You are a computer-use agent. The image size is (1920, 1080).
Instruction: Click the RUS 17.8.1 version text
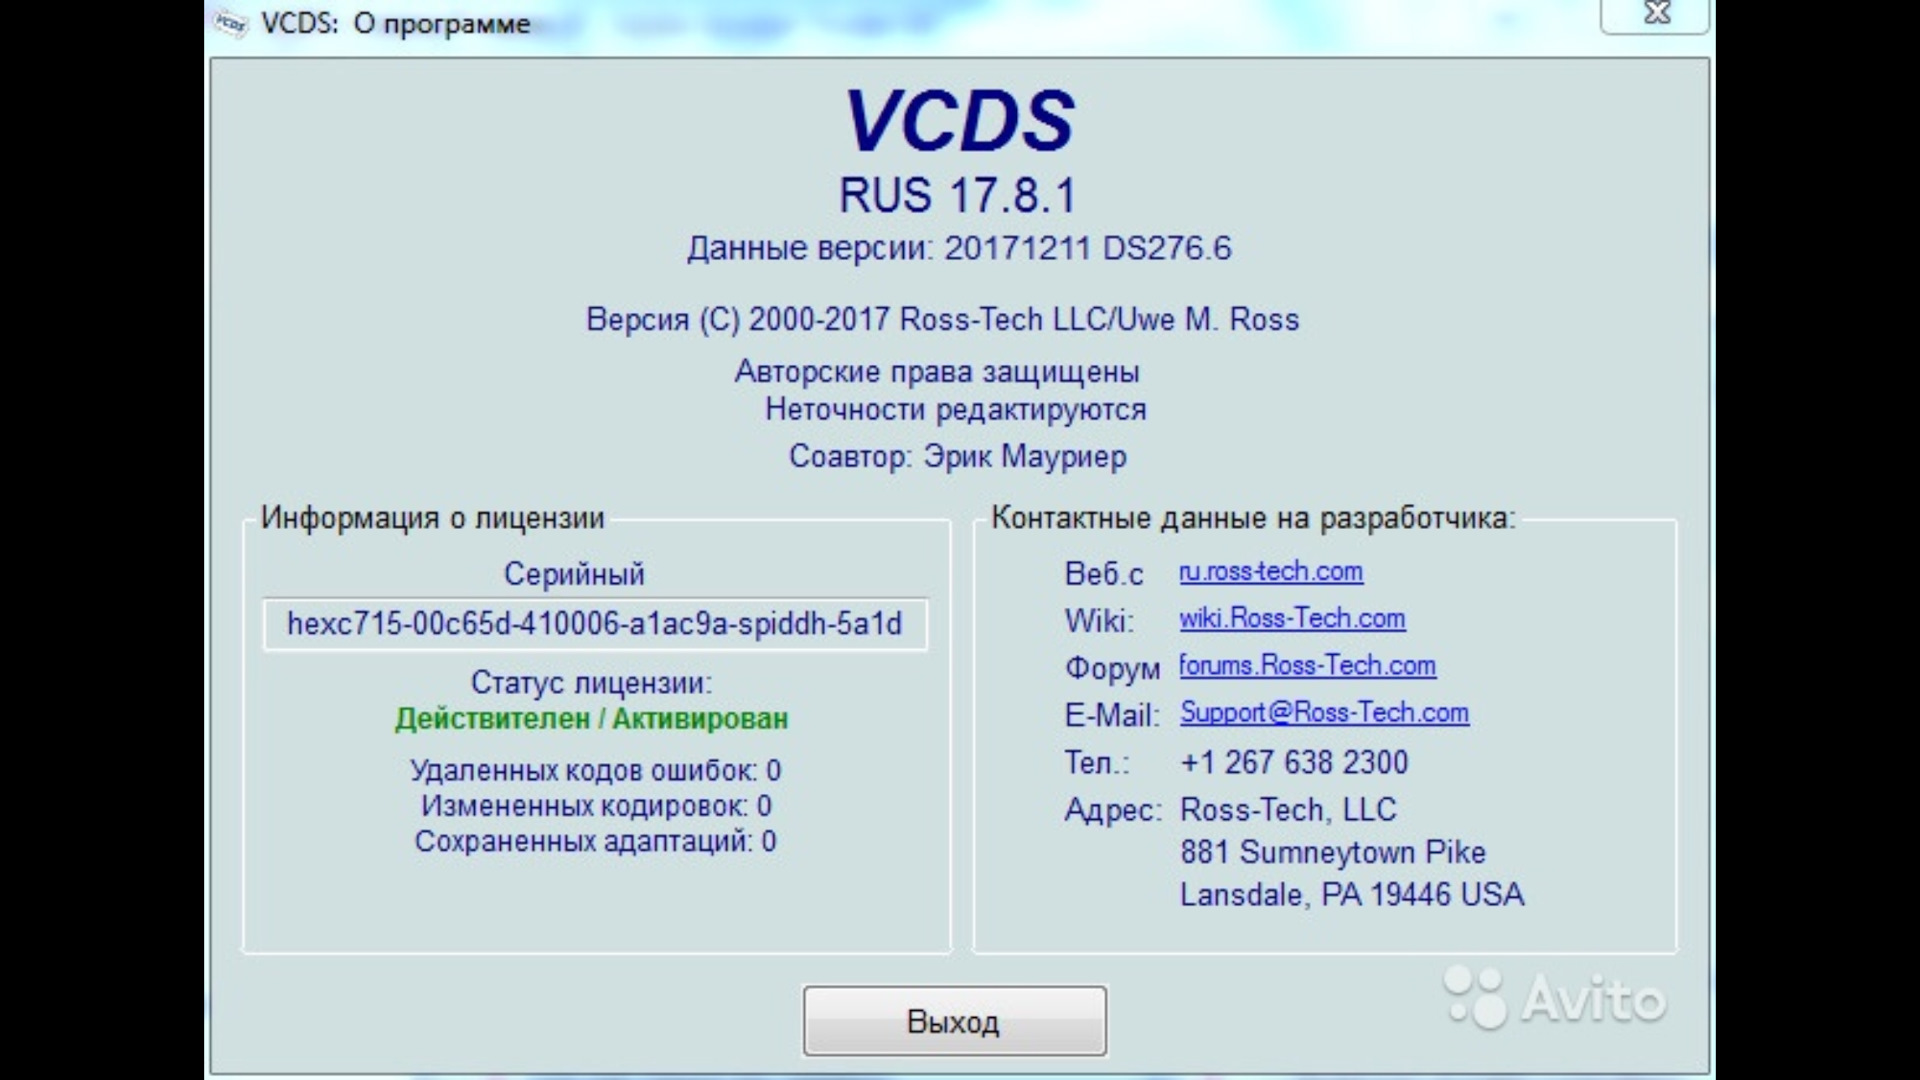[x=958, y=195]
